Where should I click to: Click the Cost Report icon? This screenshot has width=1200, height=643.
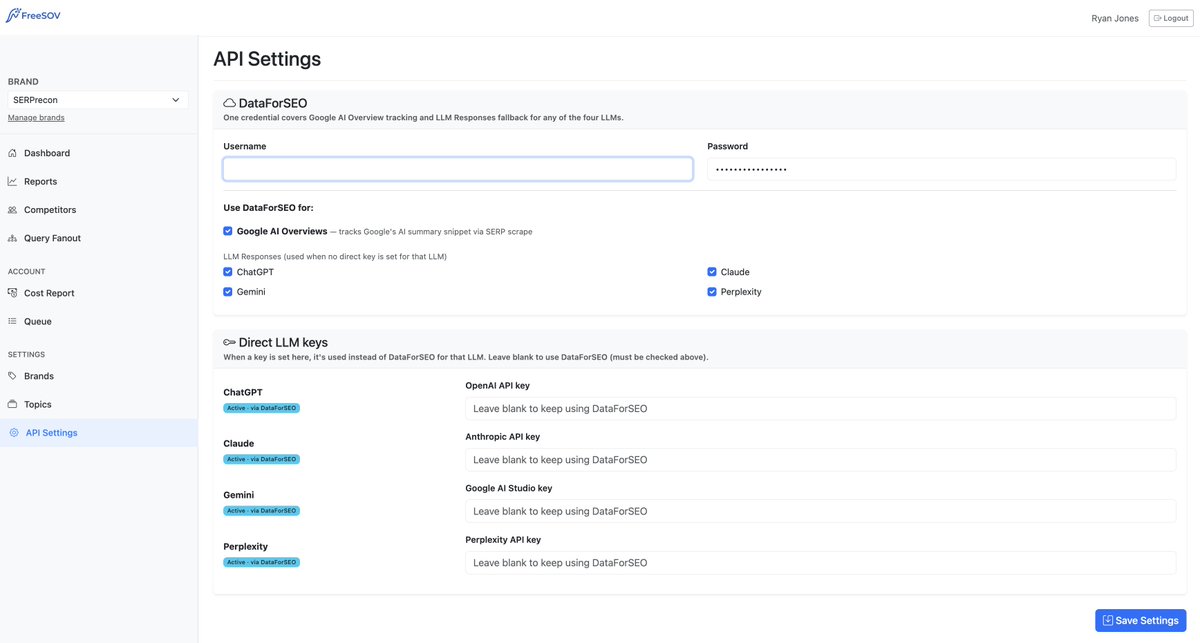13,293
